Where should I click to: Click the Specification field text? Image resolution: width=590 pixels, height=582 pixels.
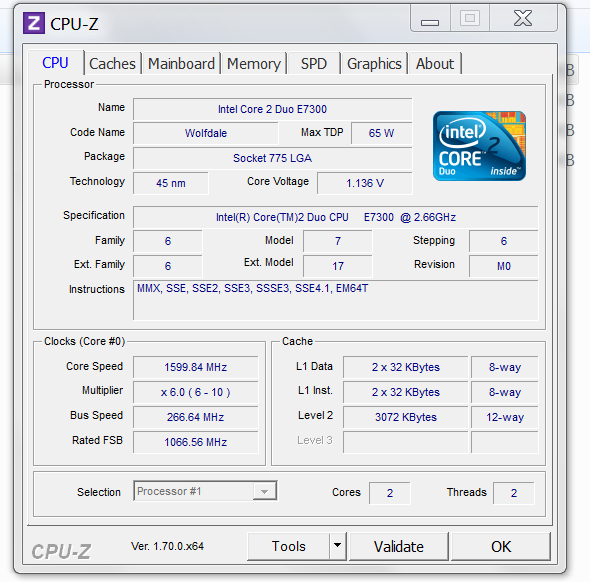(336, 217)
